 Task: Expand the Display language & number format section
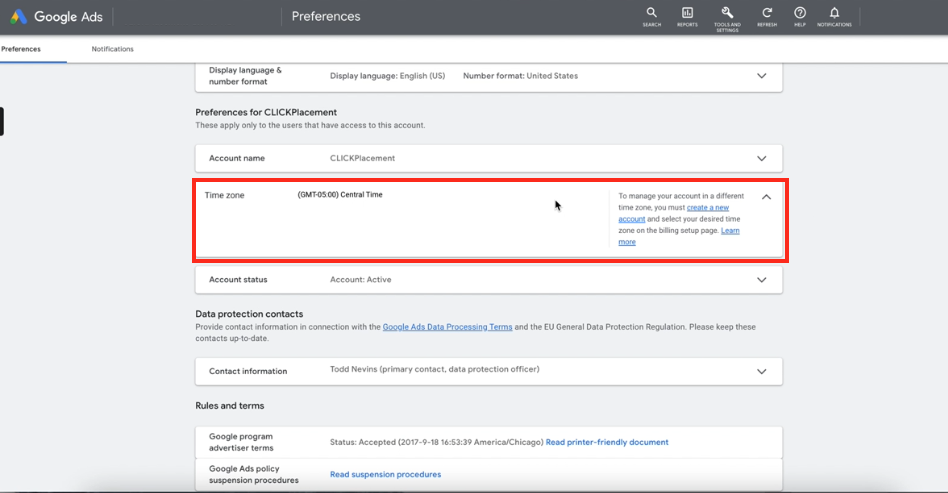(762, 76)
